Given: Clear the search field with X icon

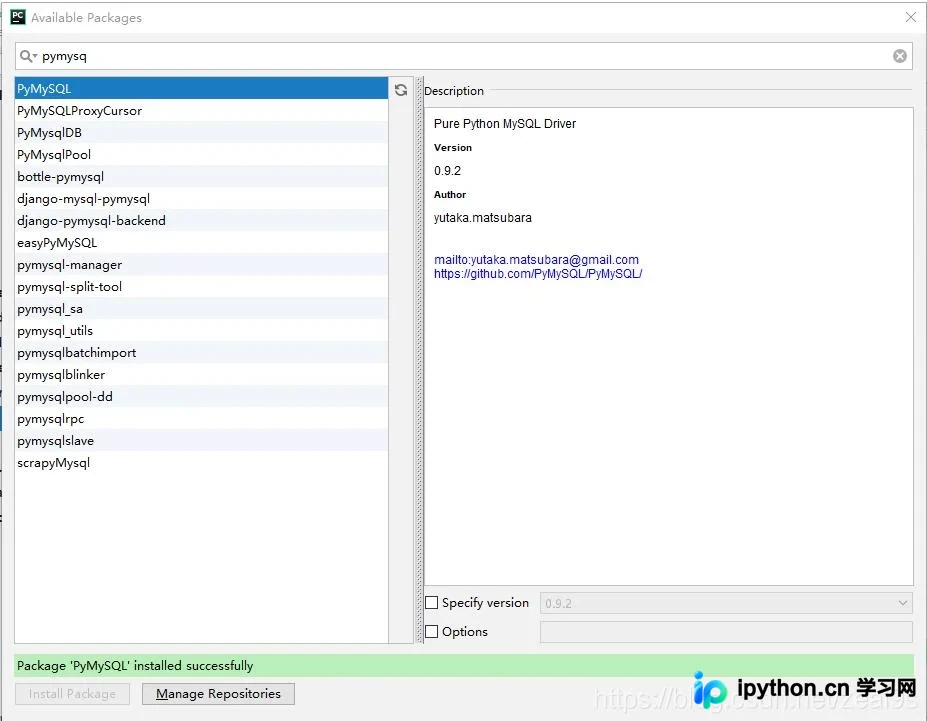Looking at the screenshot, I should (899, 56).
